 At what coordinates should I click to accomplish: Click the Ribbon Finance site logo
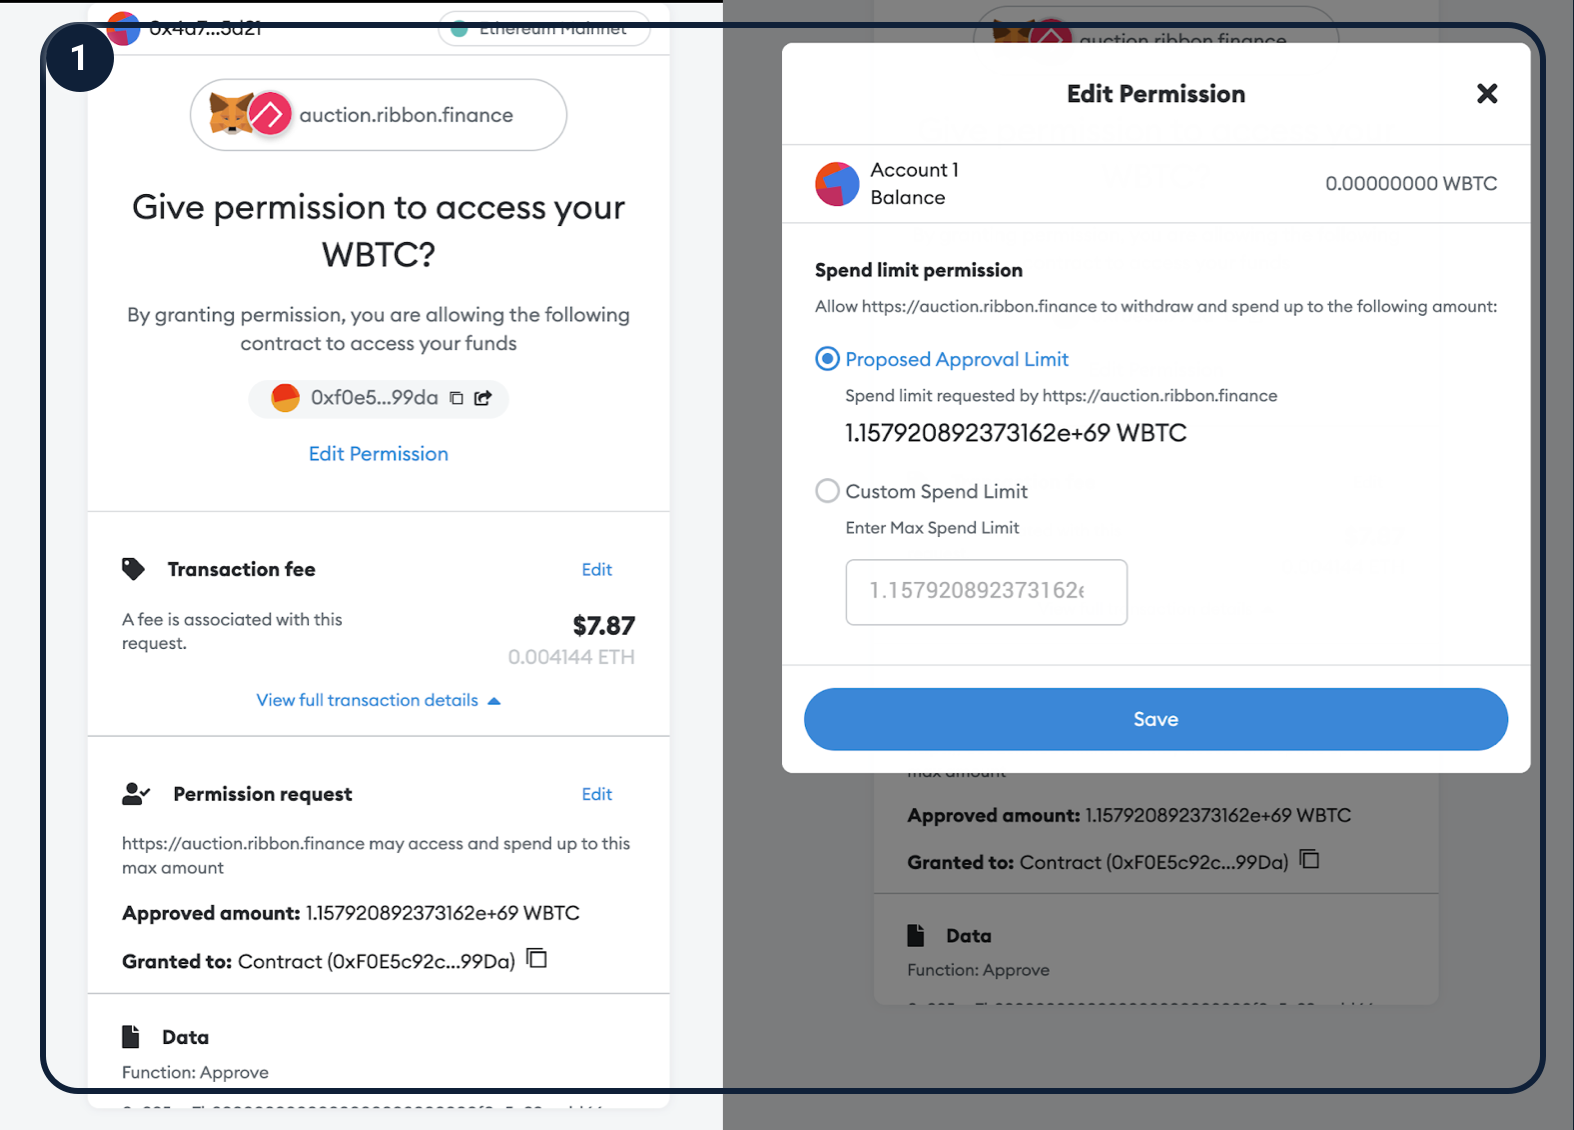click(269, 115)
